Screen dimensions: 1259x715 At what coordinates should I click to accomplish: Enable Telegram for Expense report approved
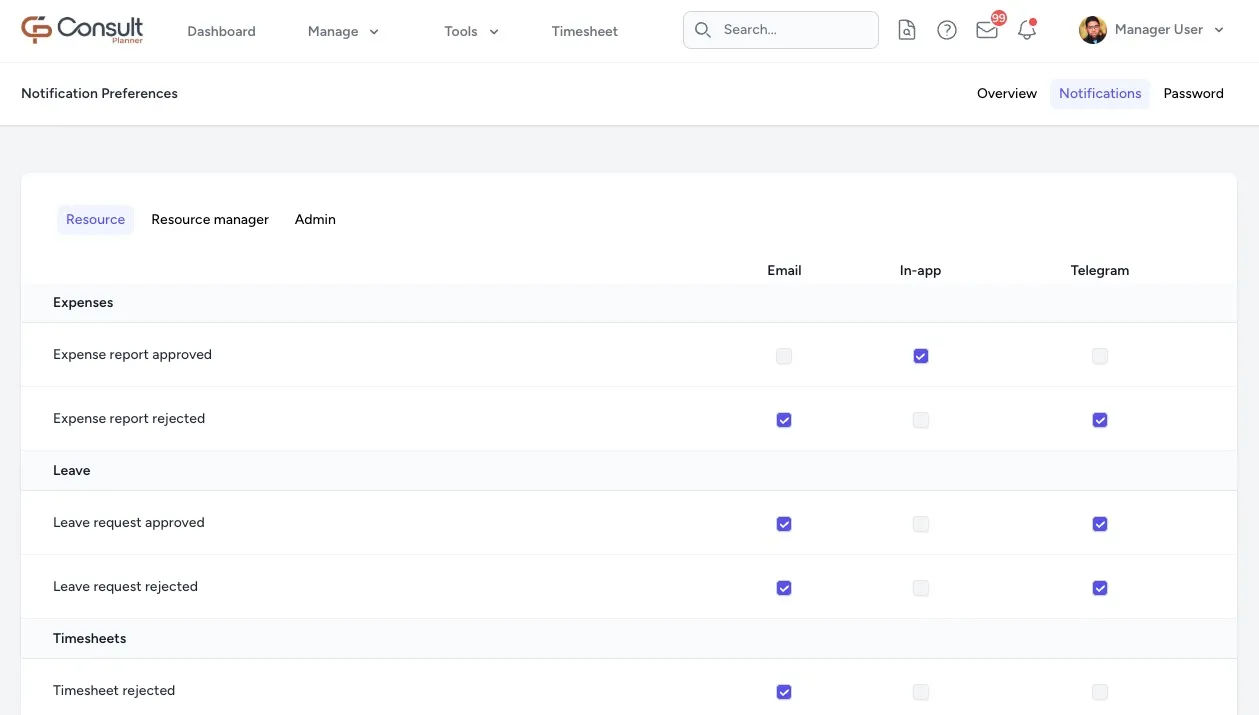click(1100, 356)
